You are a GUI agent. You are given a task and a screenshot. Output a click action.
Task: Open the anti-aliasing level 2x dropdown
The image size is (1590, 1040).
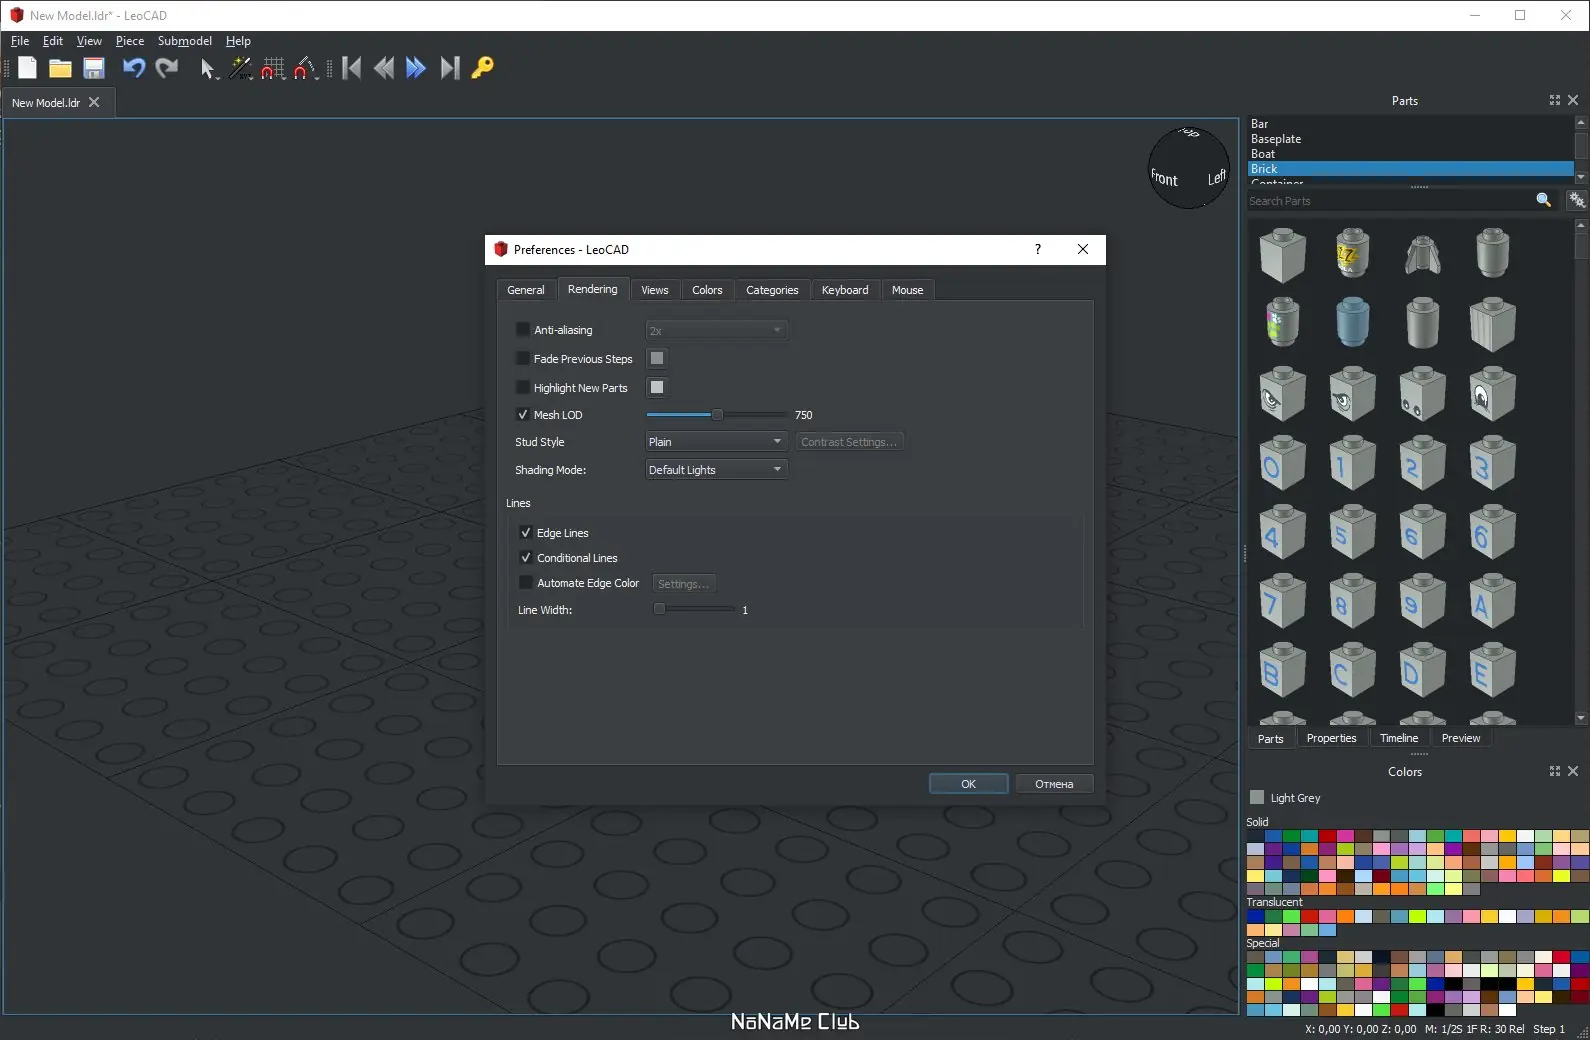(716, 331)
